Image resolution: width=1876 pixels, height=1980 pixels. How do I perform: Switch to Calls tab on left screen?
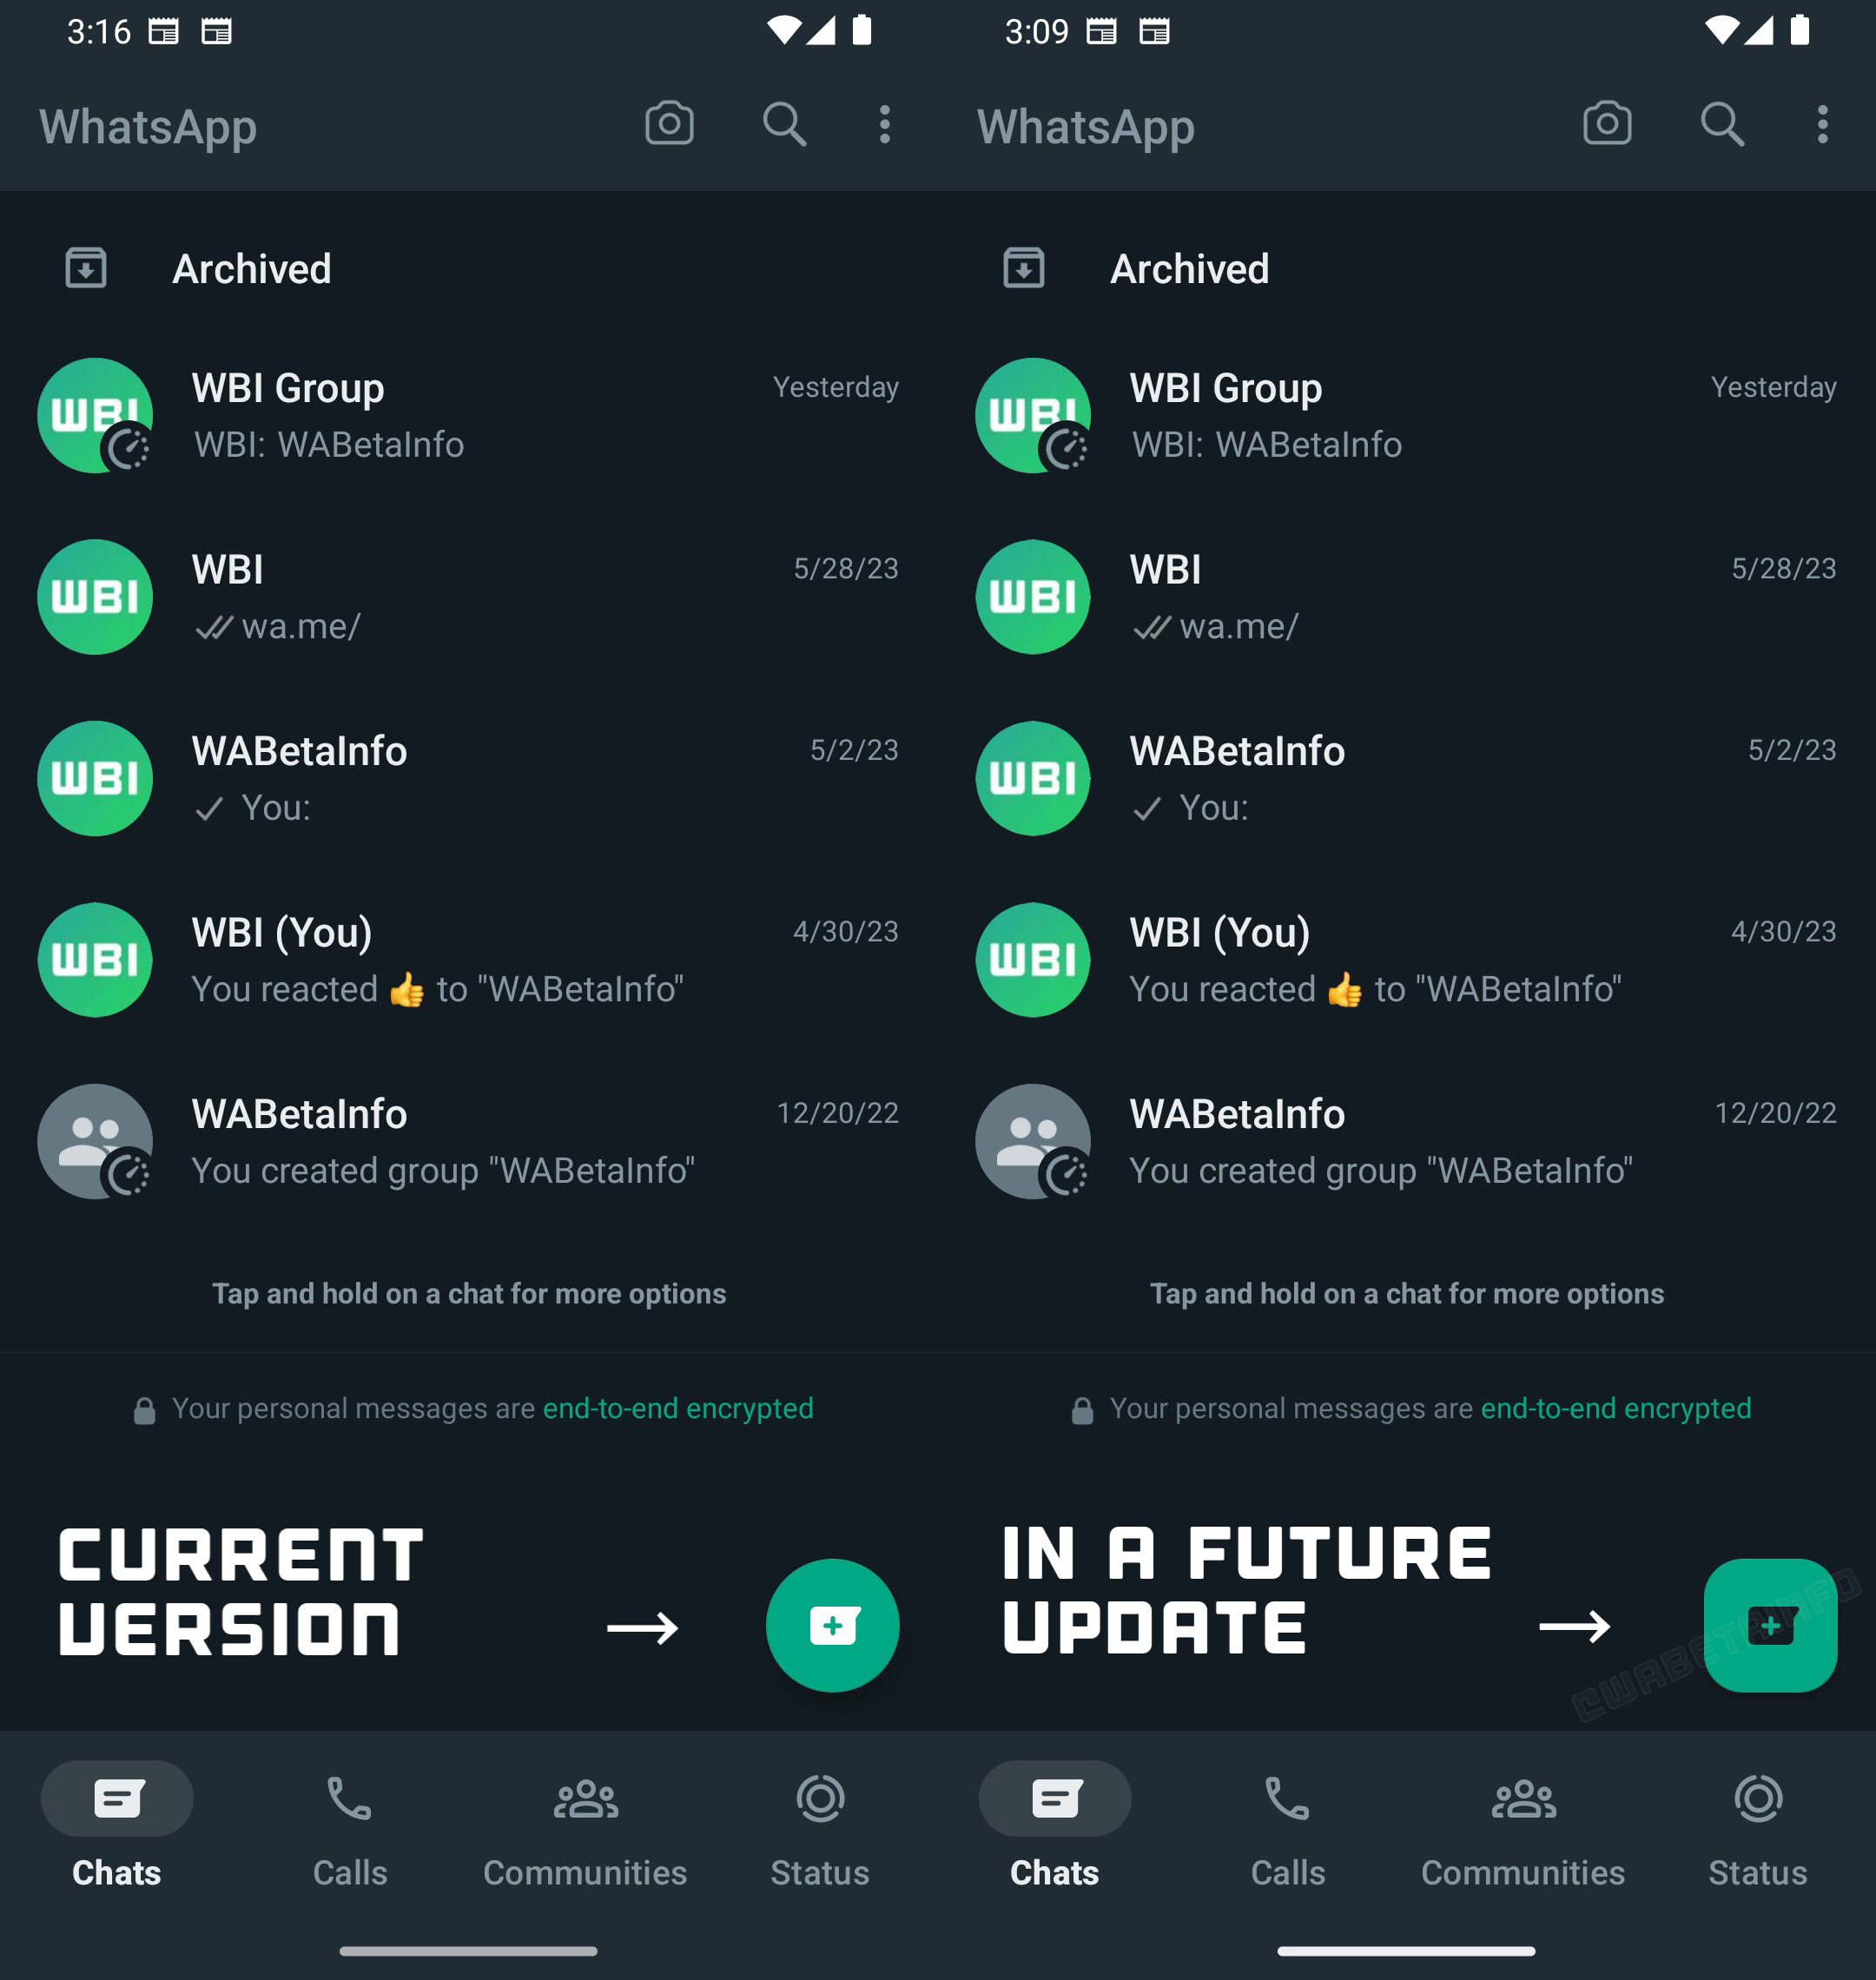pyautogui.click(x=349, y=1827)
